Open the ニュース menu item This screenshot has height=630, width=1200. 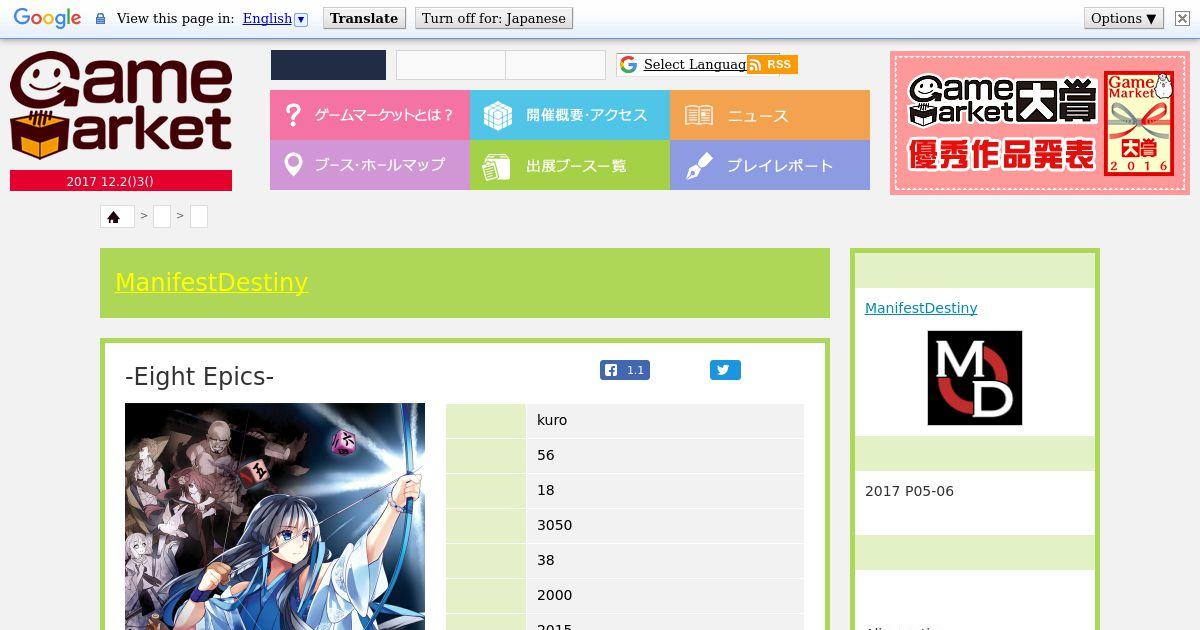click(770, 115)
